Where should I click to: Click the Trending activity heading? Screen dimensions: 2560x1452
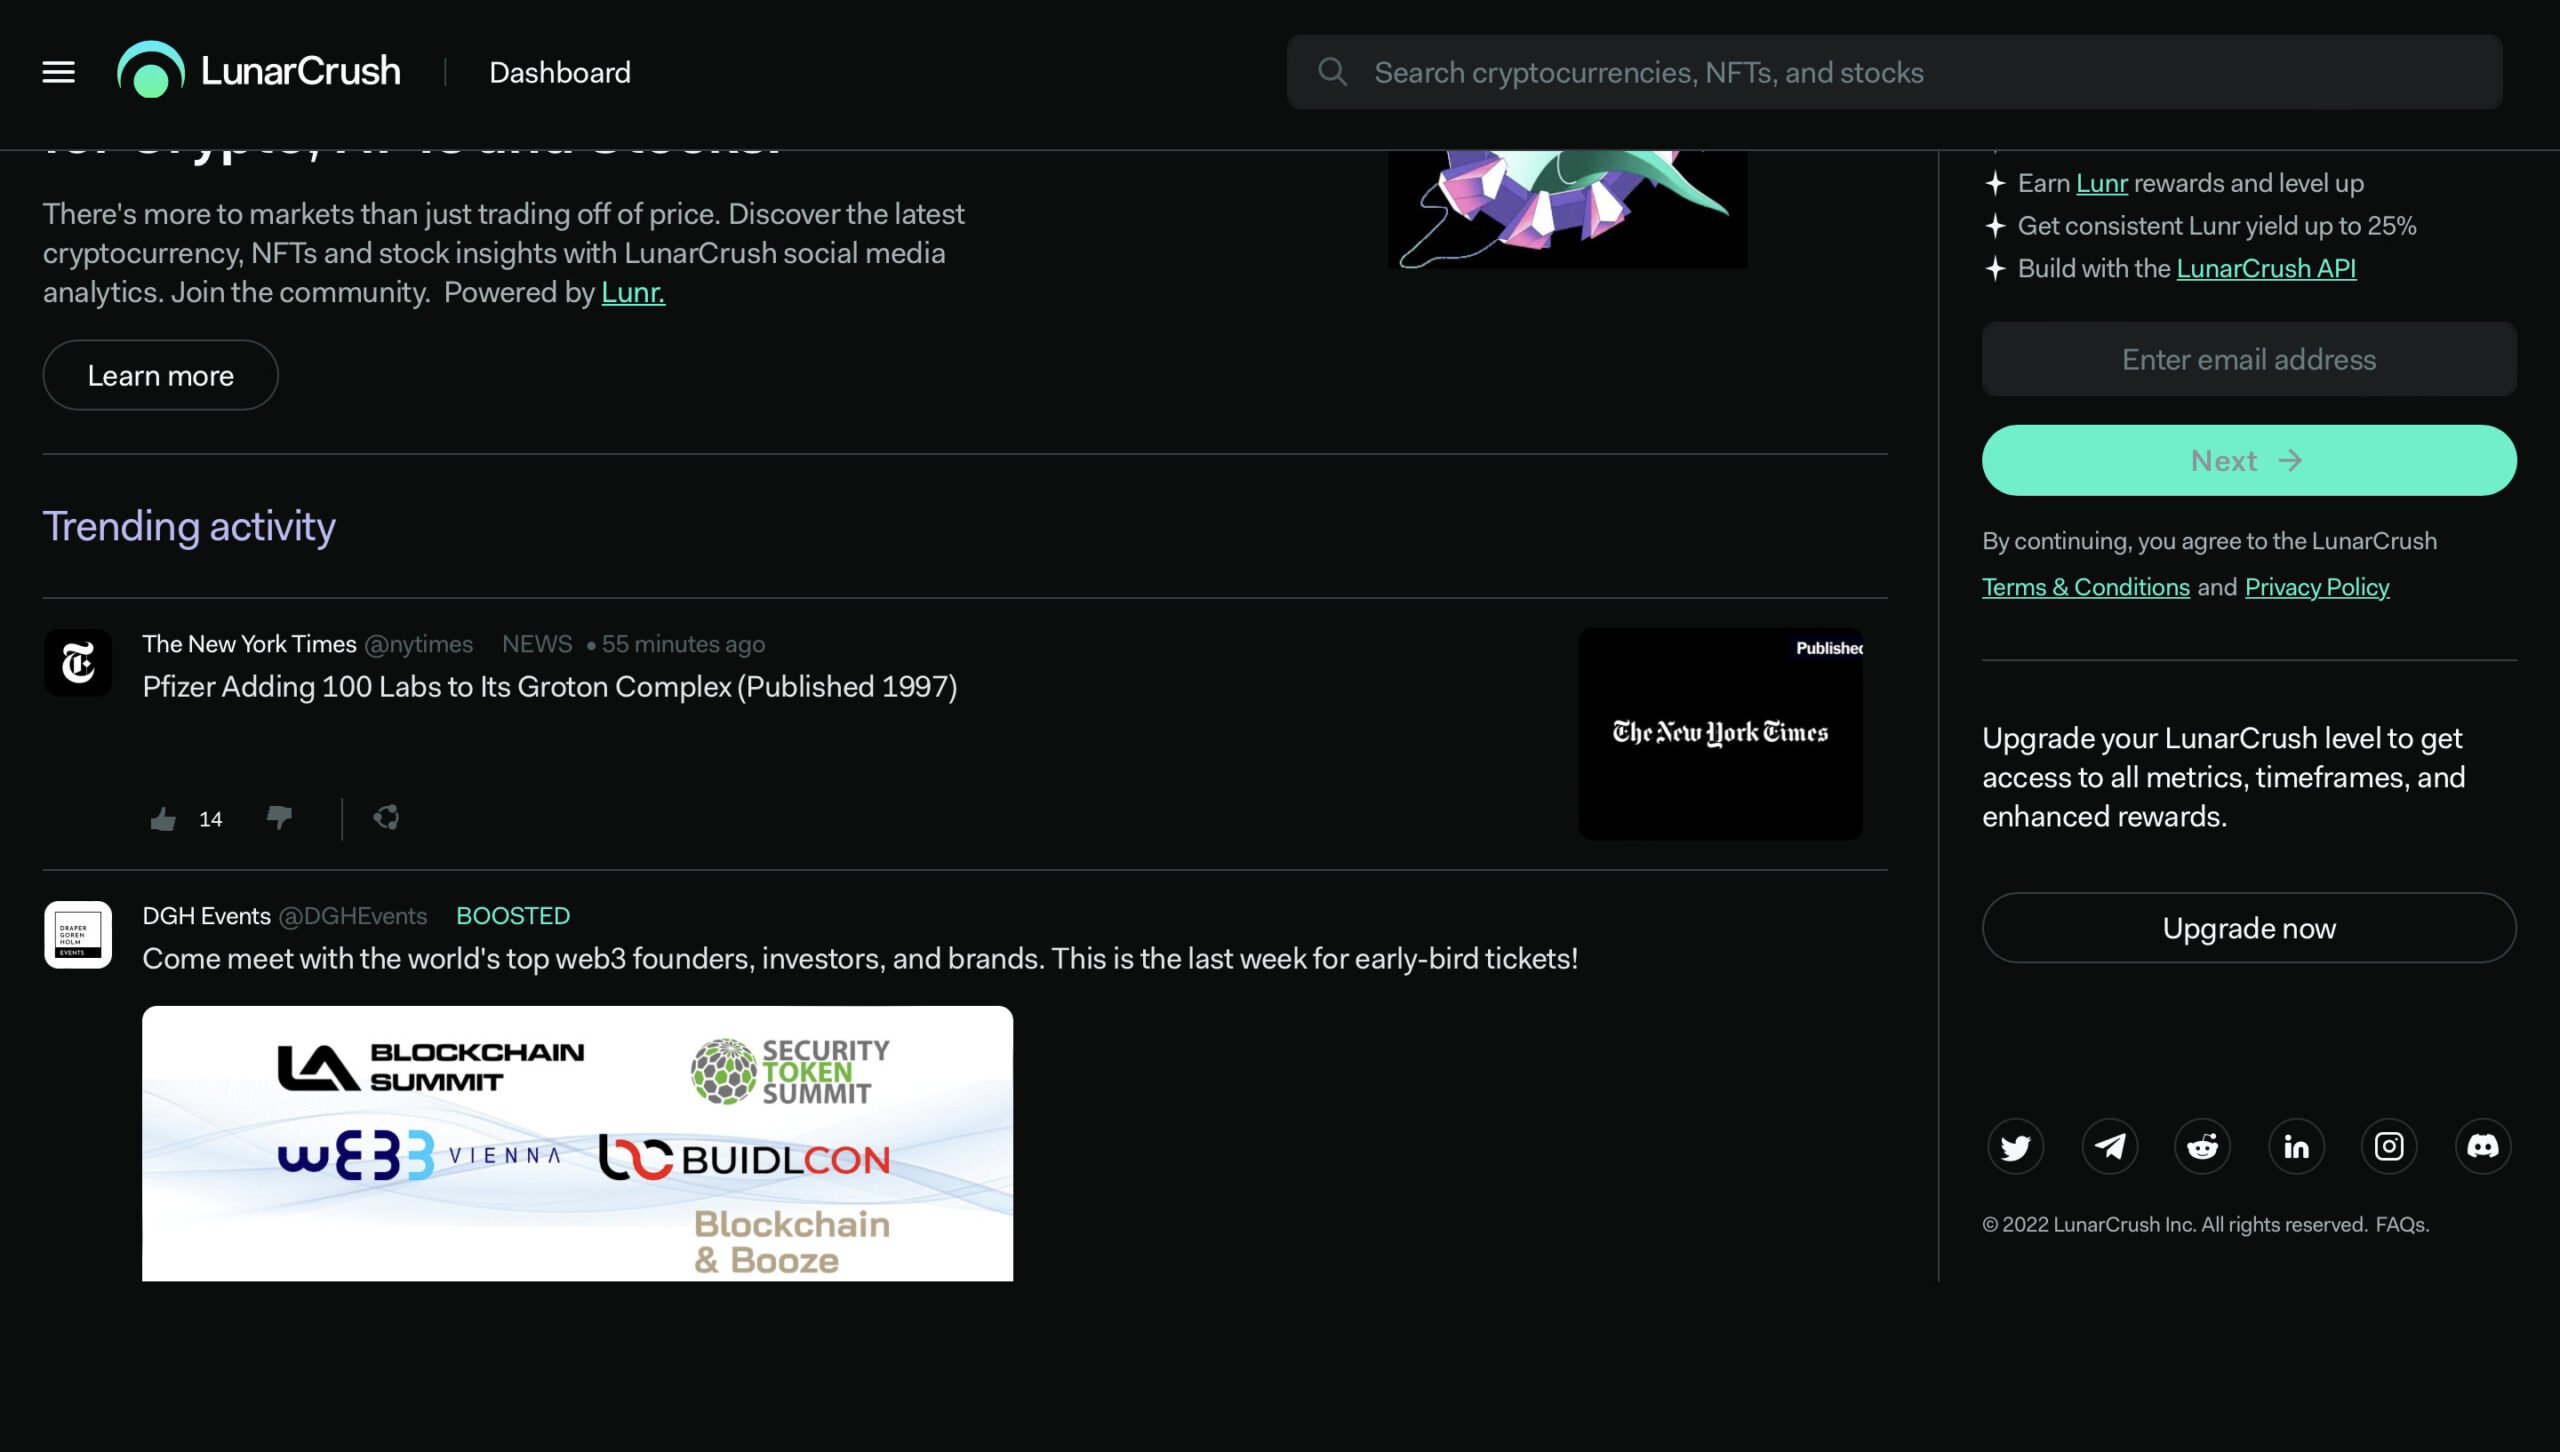pyautogui.click(x=189, y=526)
